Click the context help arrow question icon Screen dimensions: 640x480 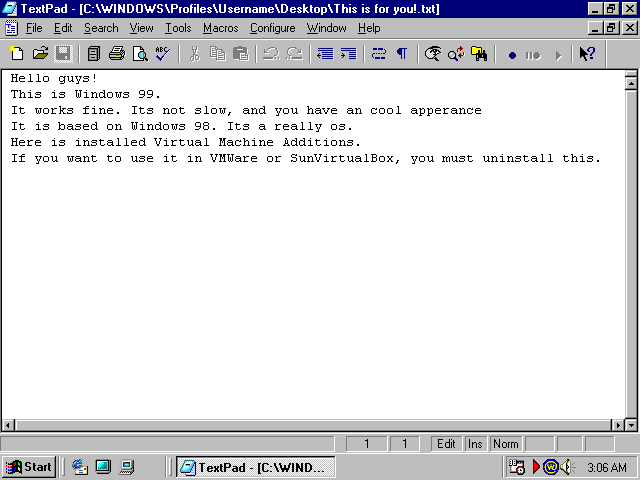[x=587, y=53]
